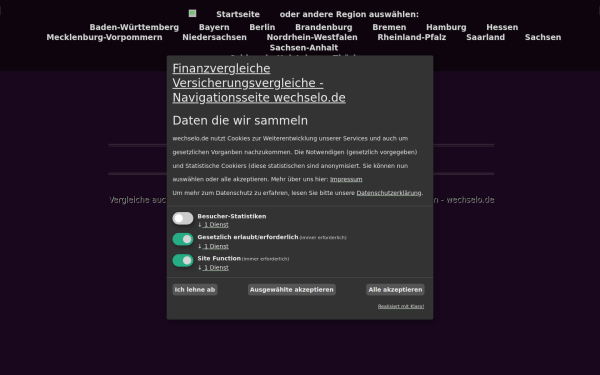The height and width of the screenshot is (375, 600).
Task: Enable the Besucher-Statistiken toggle
Action: pos(183,218)
